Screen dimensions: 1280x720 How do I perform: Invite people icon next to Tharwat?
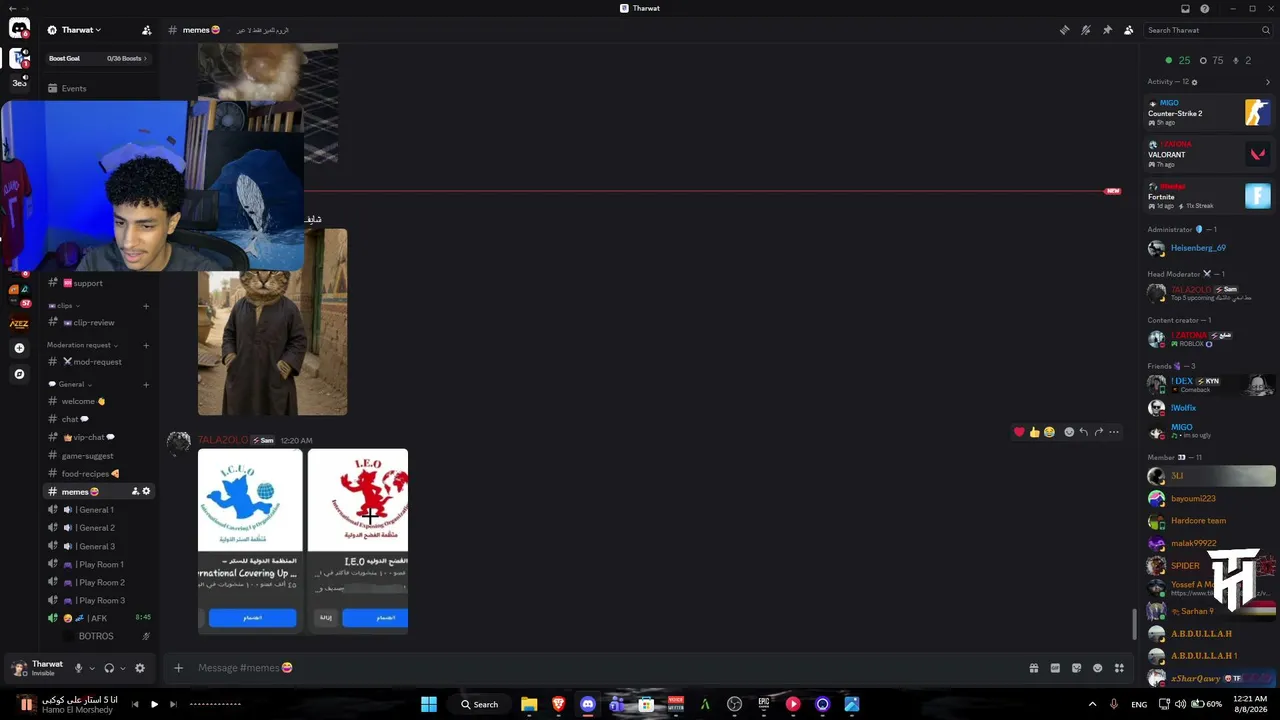click(x=147, y=30)
